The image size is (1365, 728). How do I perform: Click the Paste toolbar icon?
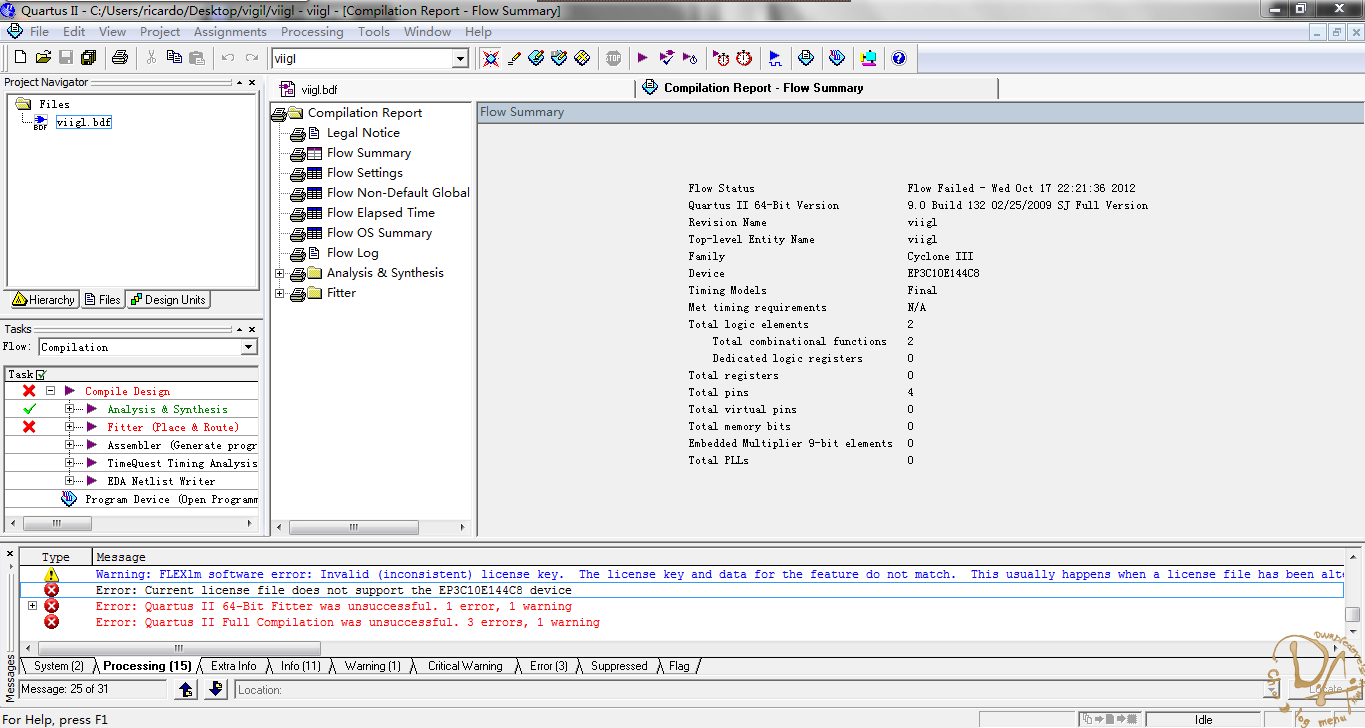click(x=197, y=58)
